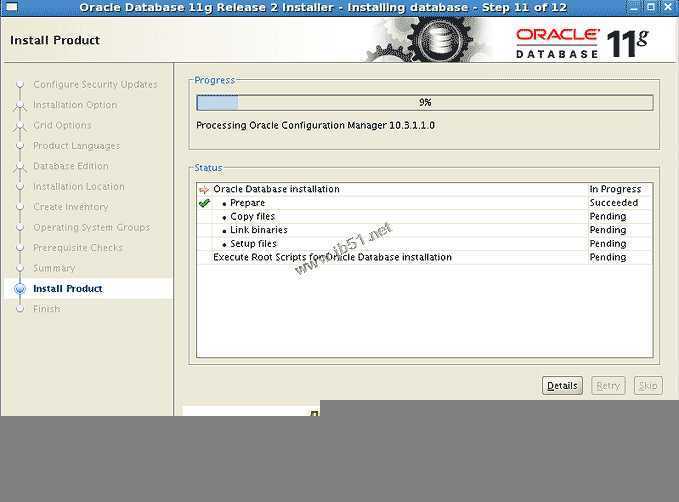The height and width of the screenshot is (502, 679).
Task: Select the Grid Options step
Action: (x=62, y=125)
